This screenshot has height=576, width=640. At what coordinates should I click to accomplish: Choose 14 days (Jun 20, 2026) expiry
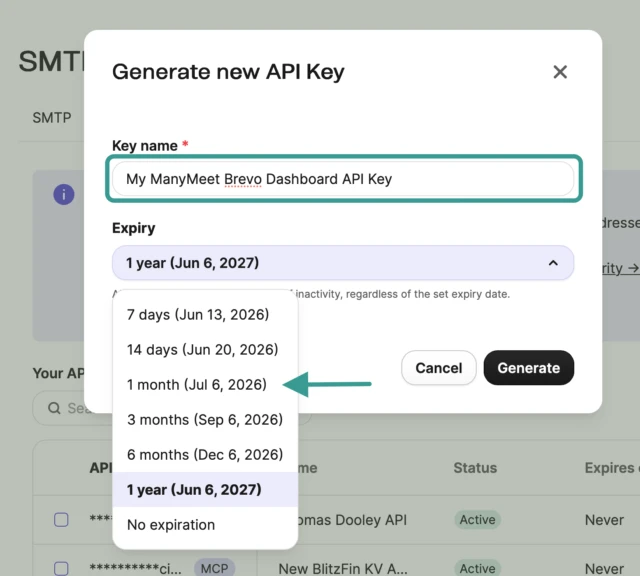[x=205, y=350]
